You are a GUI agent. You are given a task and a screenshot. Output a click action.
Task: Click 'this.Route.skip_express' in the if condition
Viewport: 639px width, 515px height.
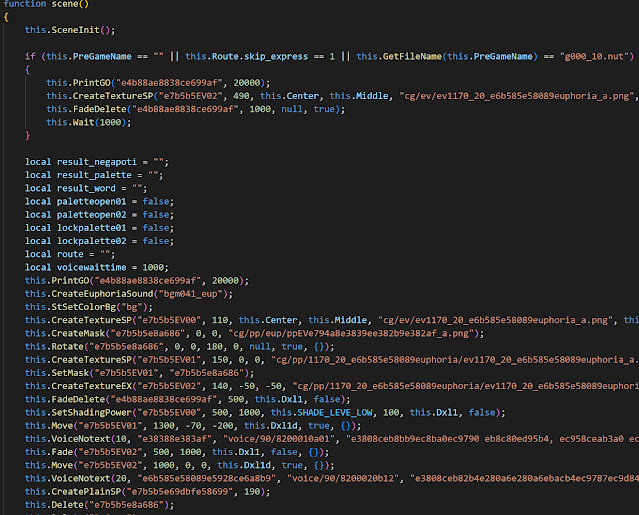(x=247, y=56)
